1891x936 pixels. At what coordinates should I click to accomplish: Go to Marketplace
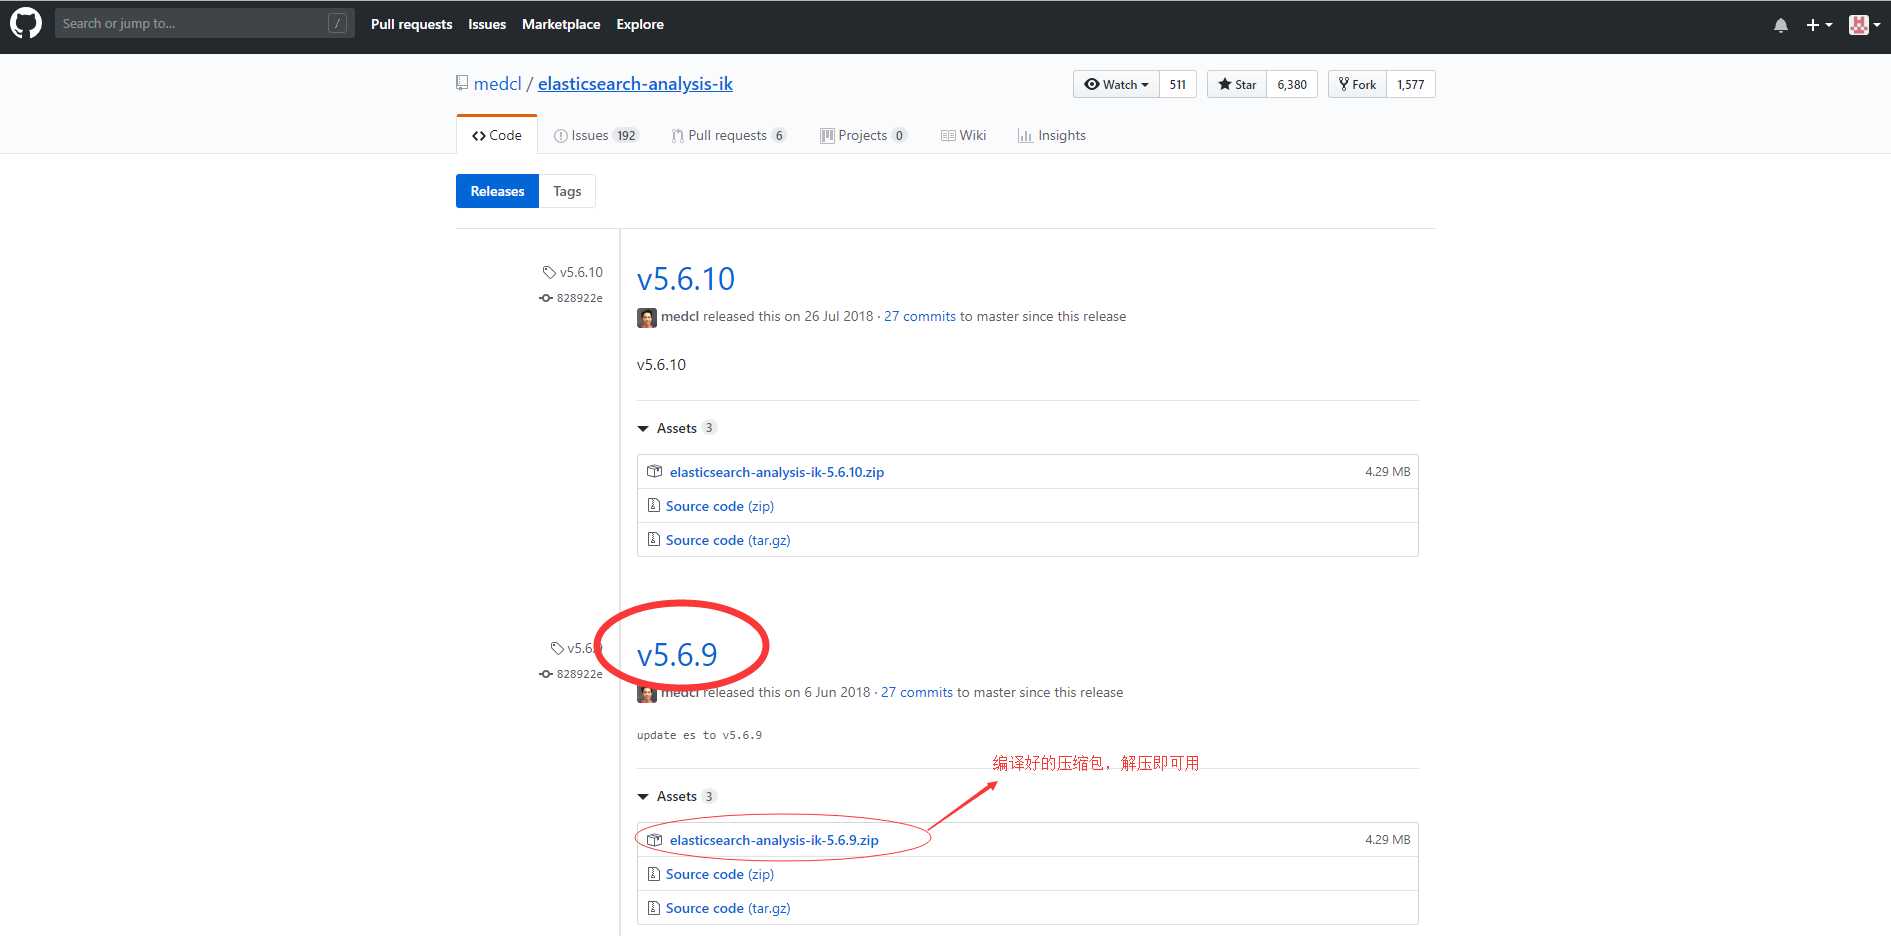tap(561, 24)
